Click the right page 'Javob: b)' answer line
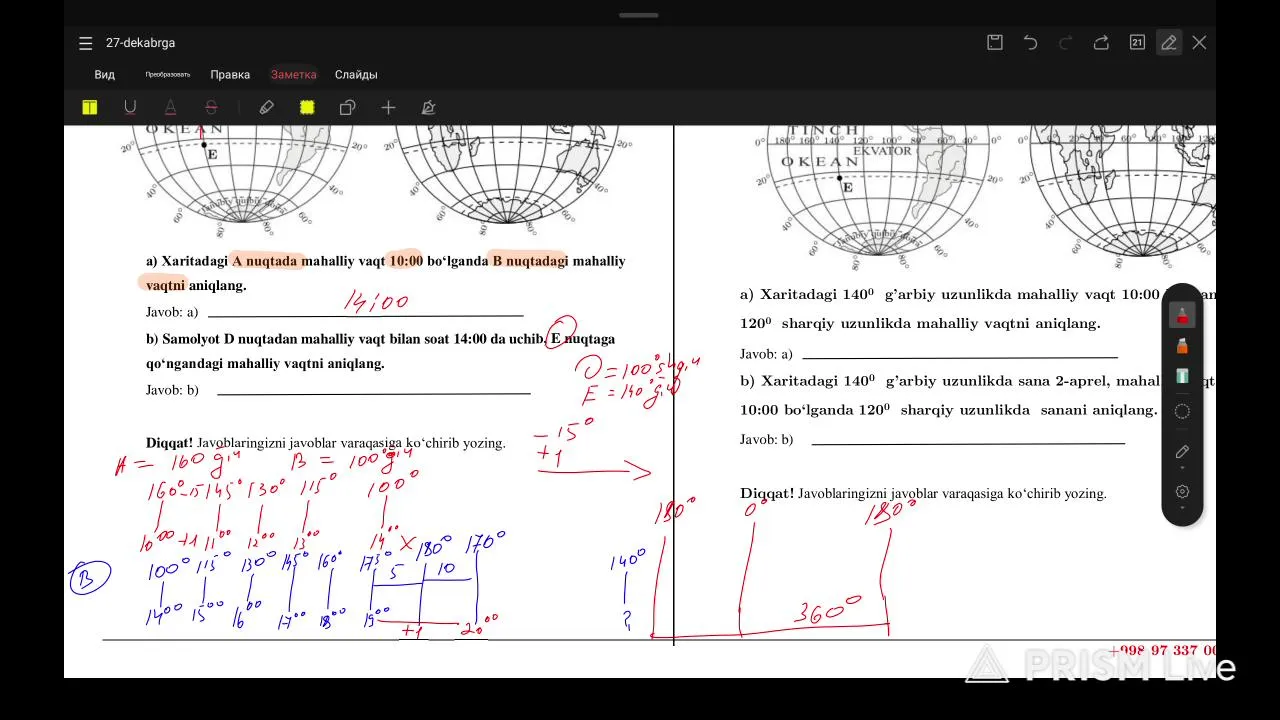The width and height of the screenshot is (1280, 720). click(x=968, y=442)
